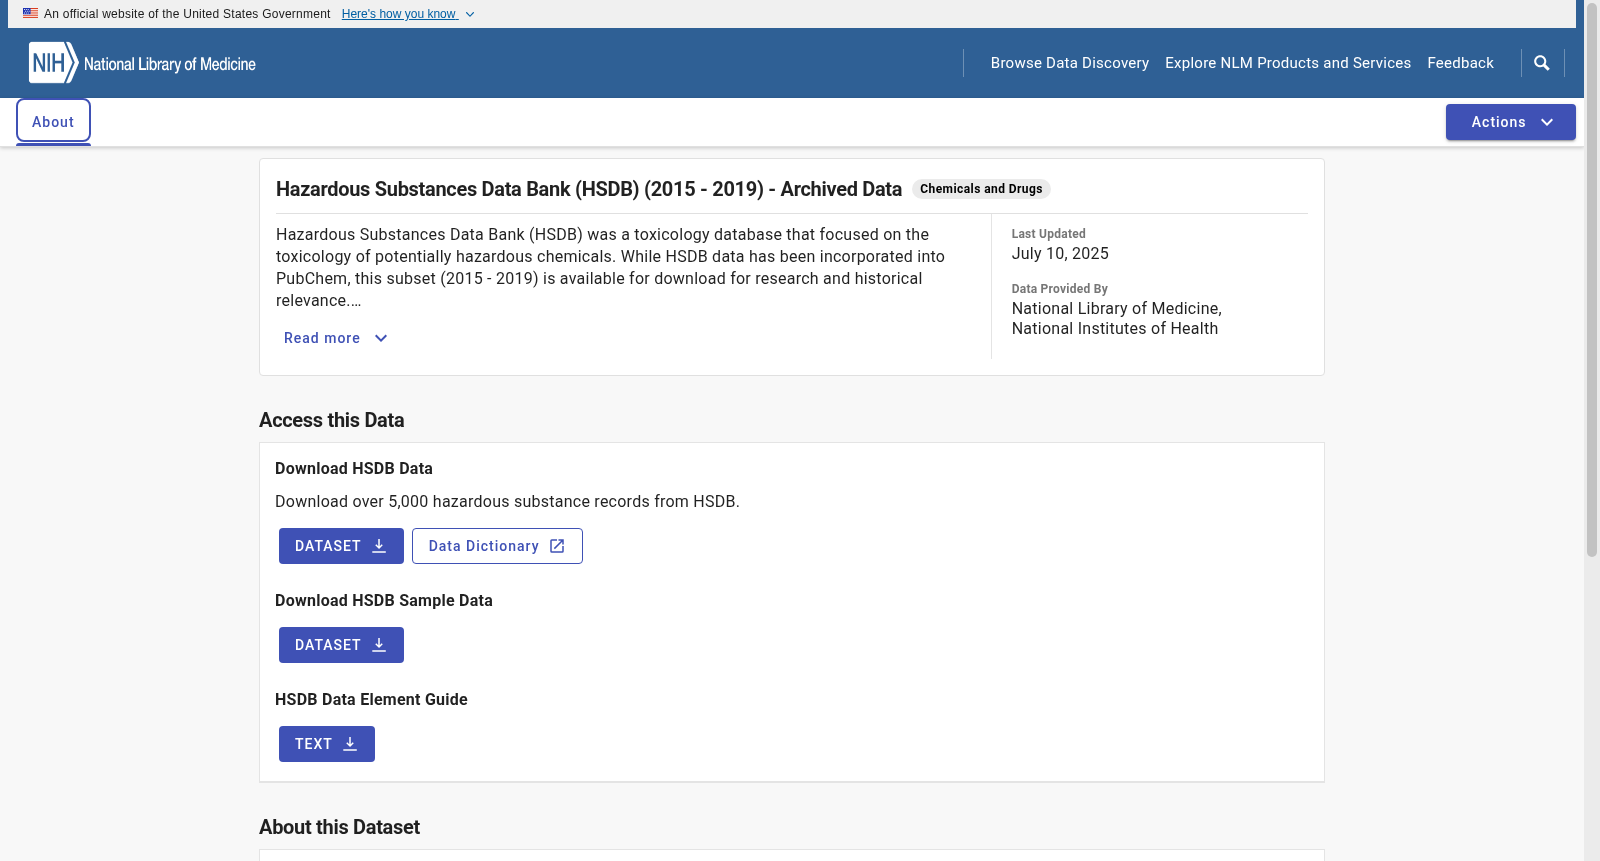The width and height of the screenshot is (1600, 861).
Task: Open the Feedback link
Action: (x=1460, y=63)
